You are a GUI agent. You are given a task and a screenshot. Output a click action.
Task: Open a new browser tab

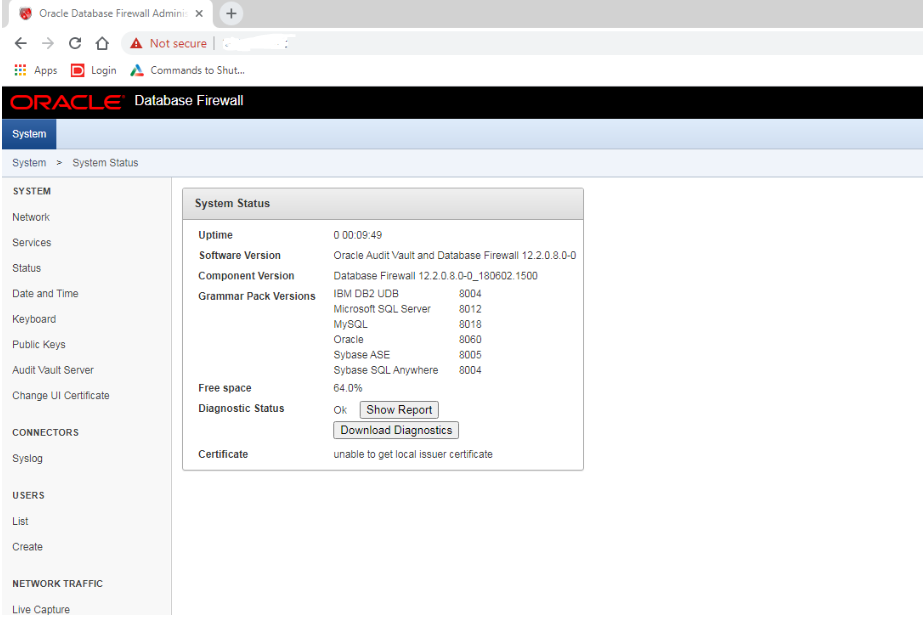point(231,13)
